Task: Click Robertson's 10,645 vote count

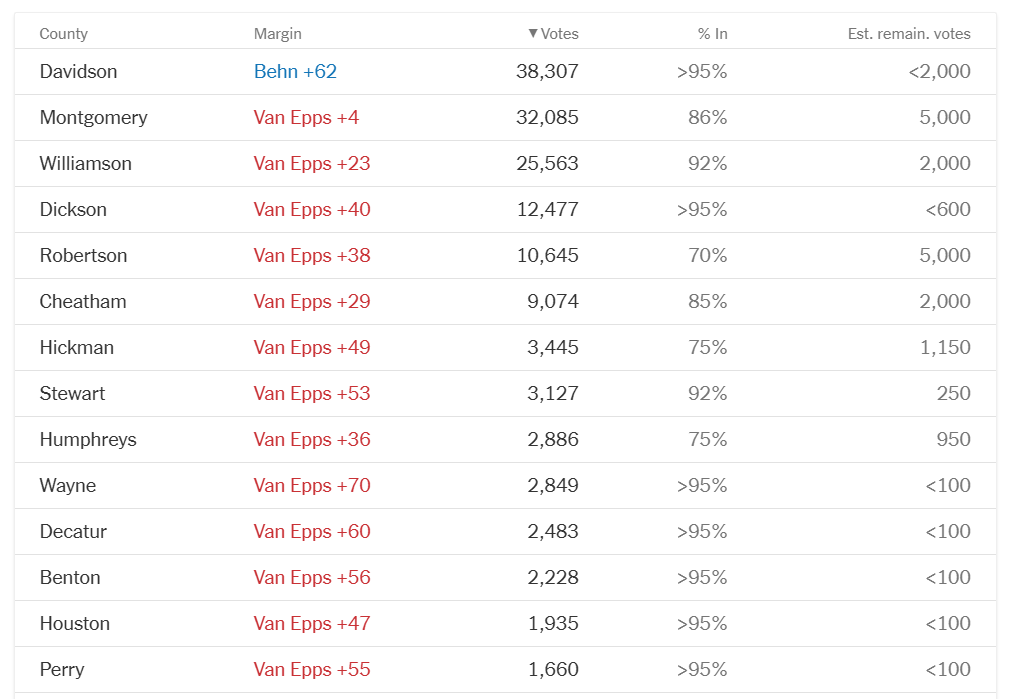Action: 547,255
